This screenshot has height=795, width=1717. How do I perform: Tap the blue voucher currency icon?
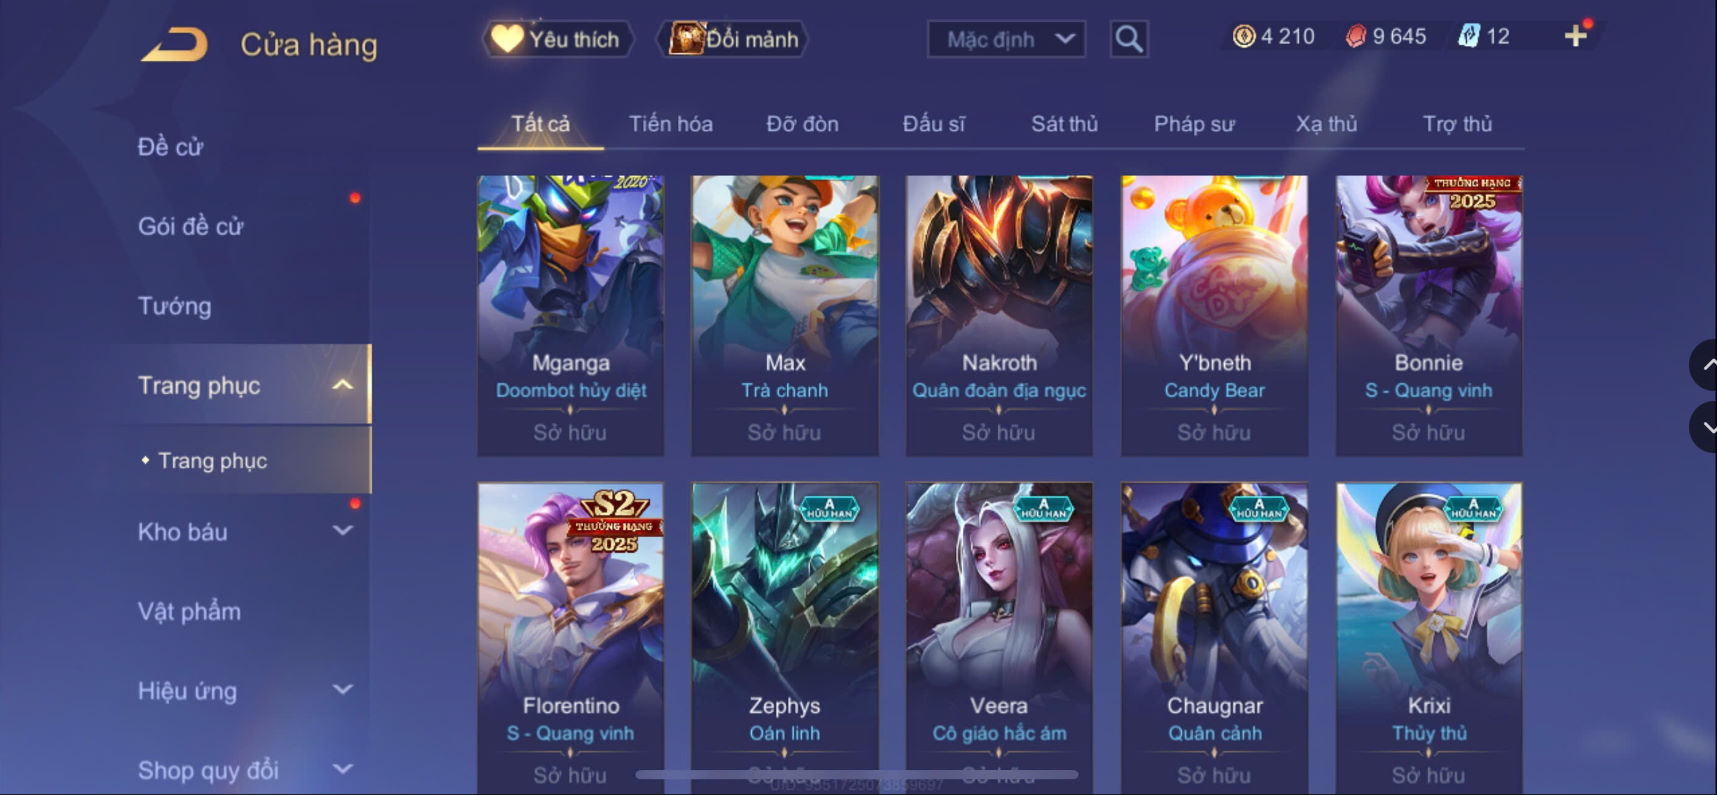coord(1468,37)
